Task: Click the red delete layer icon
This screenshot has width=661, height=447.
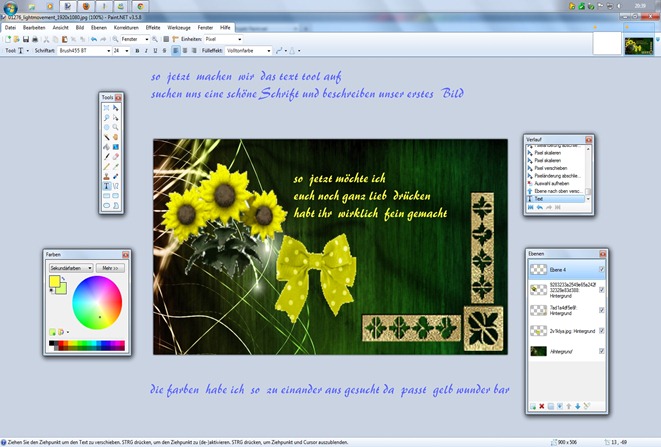Action: coord(542,406)
